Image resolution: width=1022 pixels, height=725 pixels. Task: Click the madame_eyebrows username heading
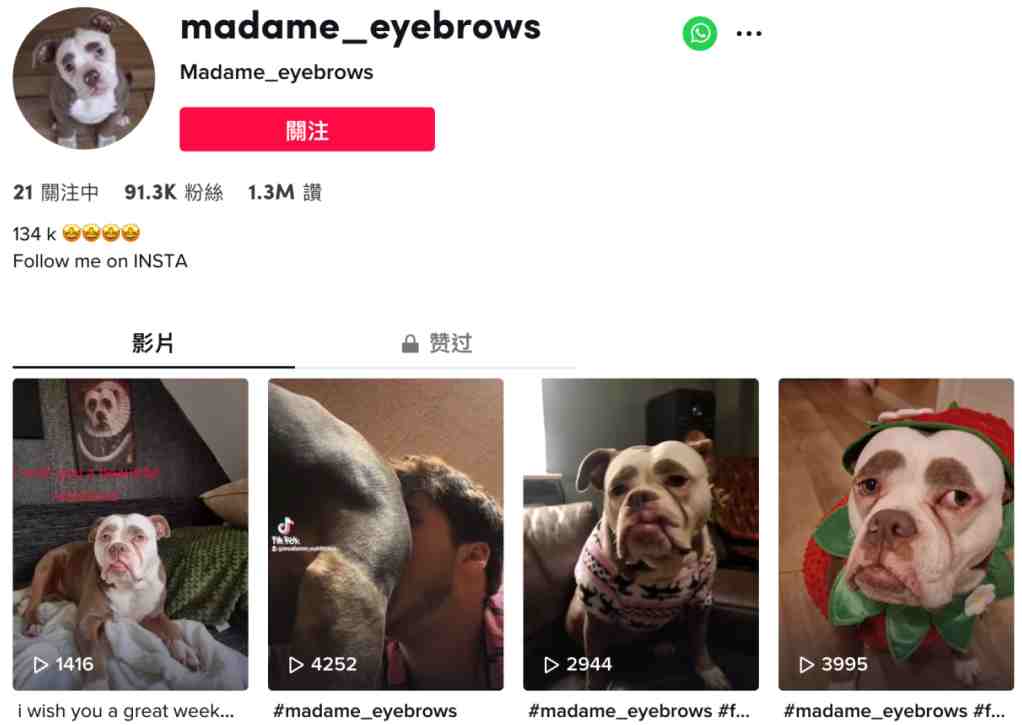pyautogui.click(x=360, y=27)
